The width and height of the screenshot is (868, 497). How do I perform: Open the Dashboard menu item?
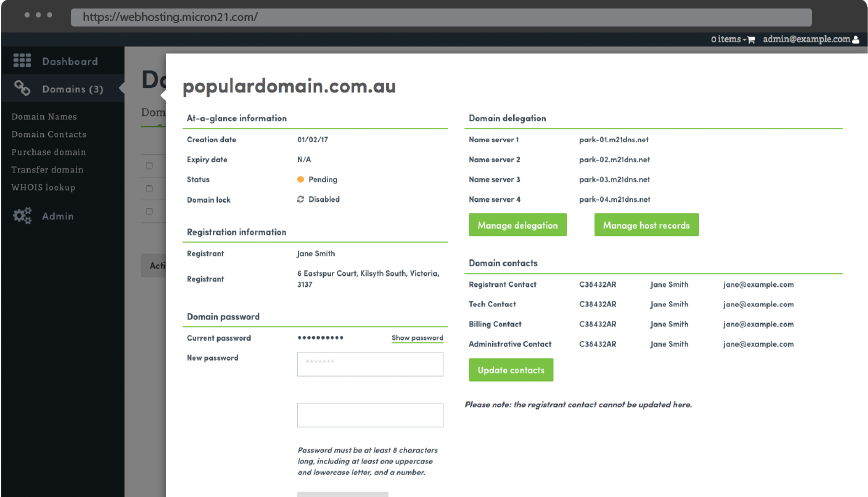click(70, 61)
